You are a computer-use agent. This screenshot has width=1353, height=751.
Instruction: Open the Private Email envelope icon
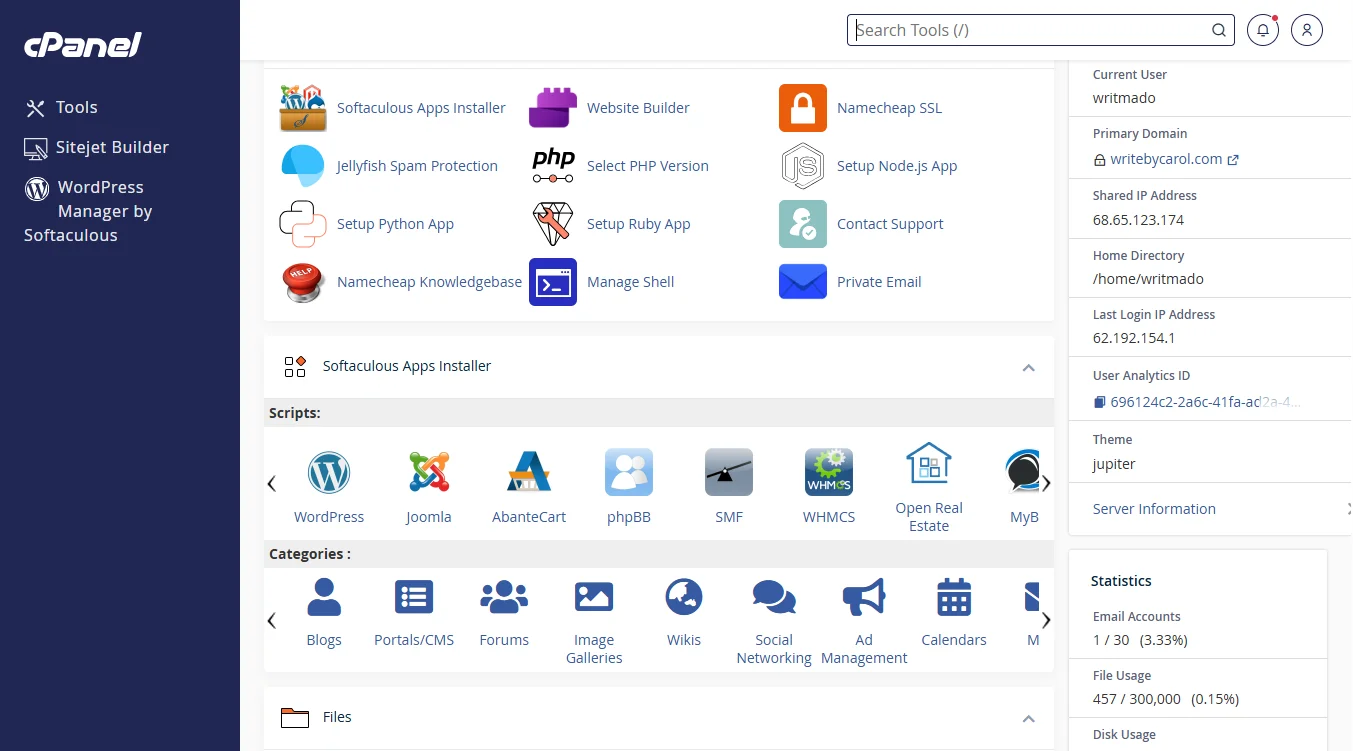click(803, 282)
